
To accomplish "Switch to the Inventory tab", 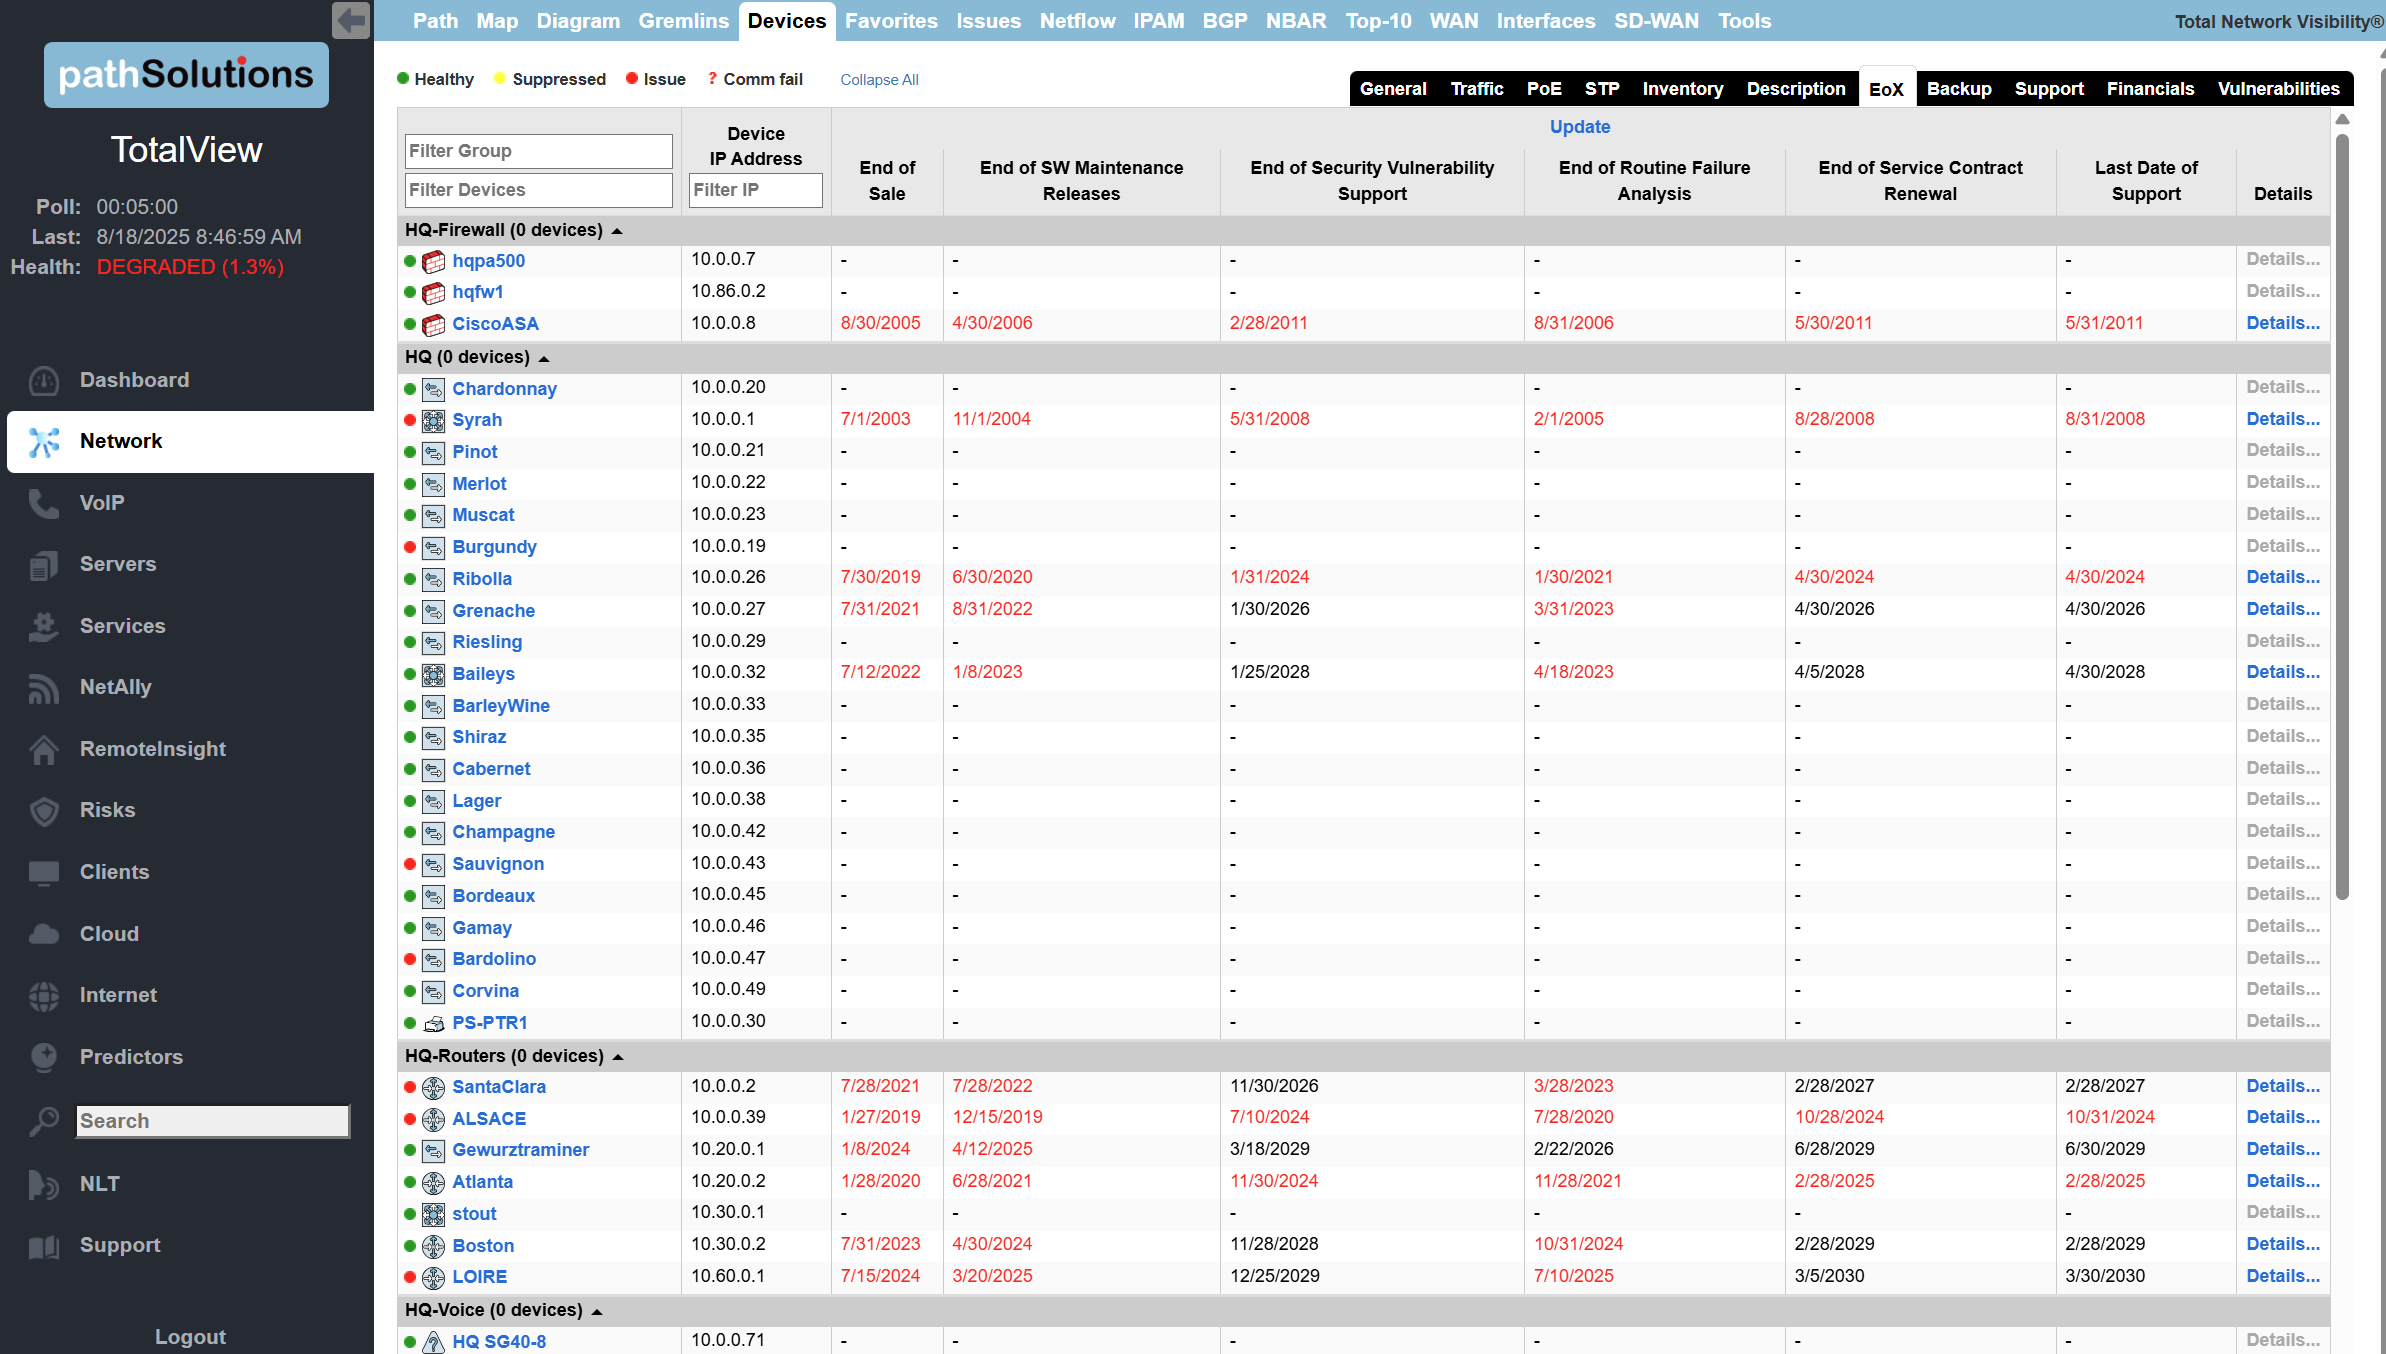I will tap(1683, 88).
